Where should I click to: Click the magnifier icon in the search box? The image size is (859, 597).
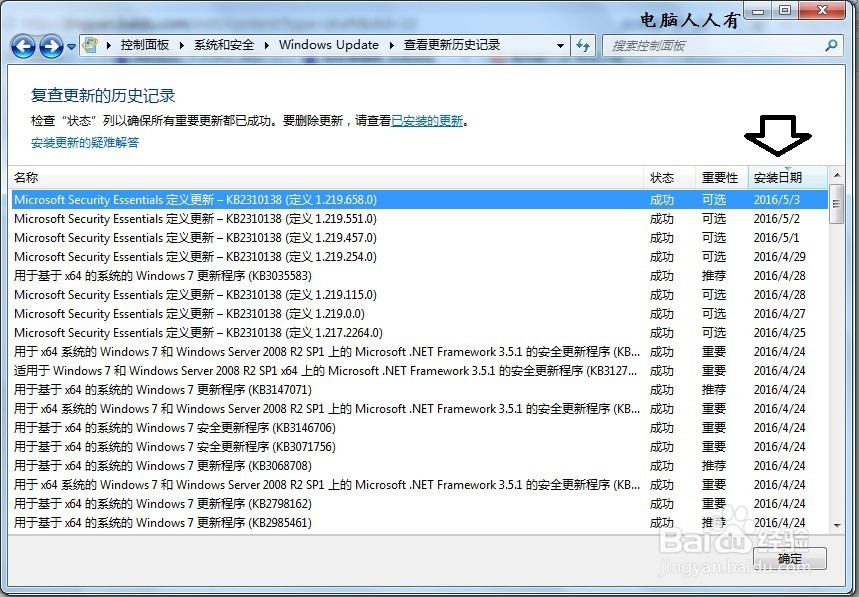(828, 45)
